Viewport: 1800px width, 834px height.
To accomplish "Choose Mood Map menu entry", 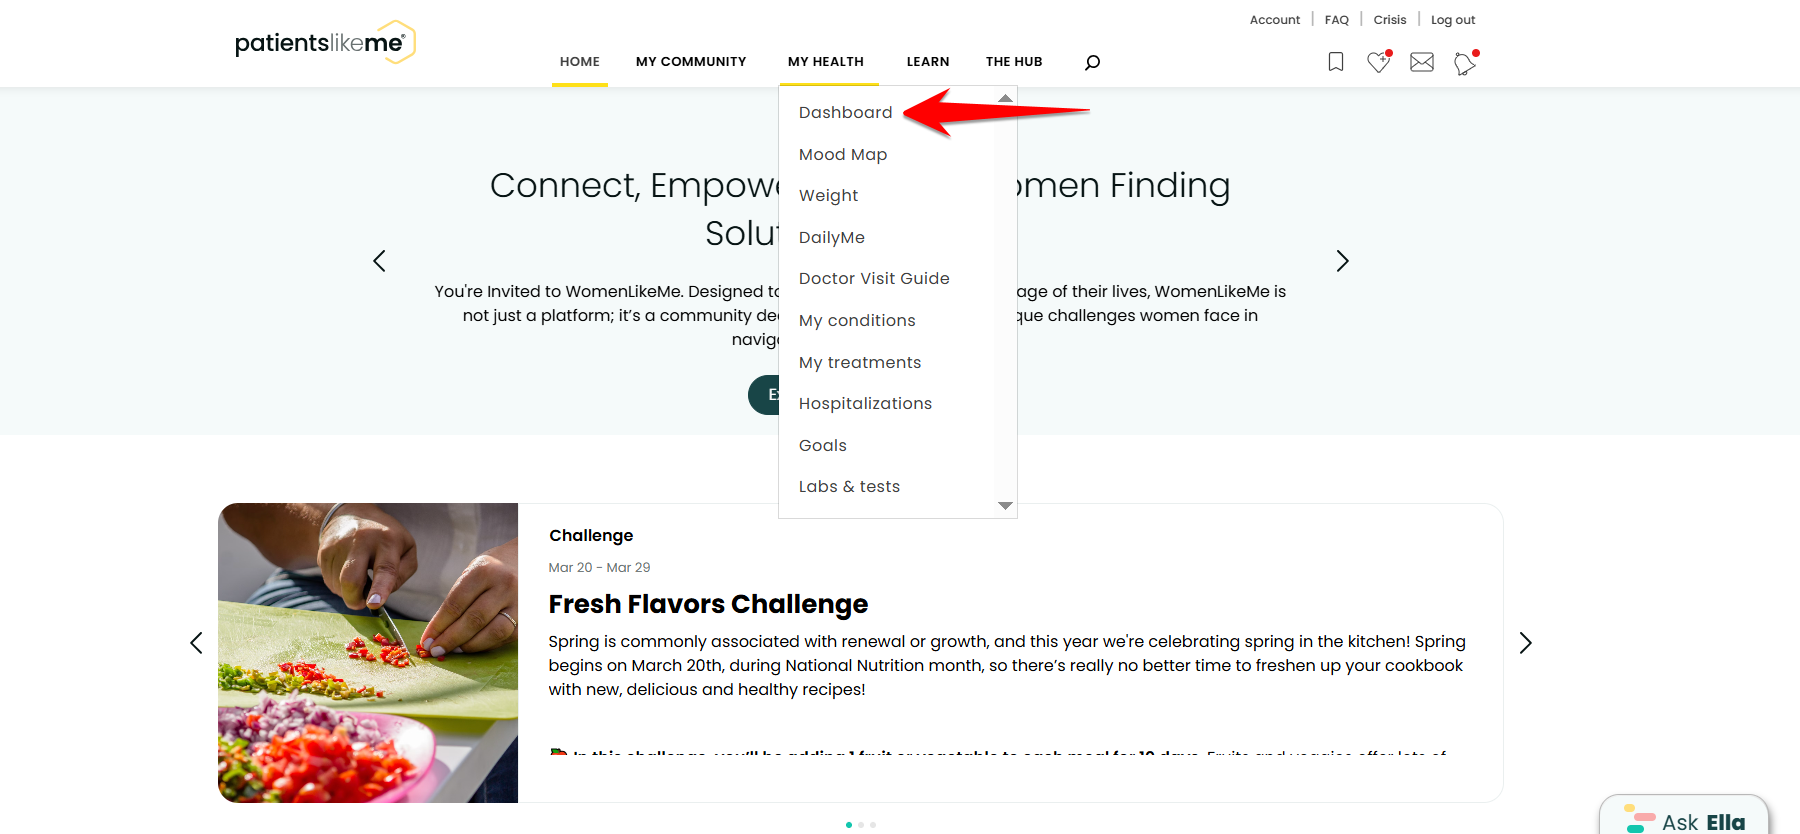I will [843, 154].
